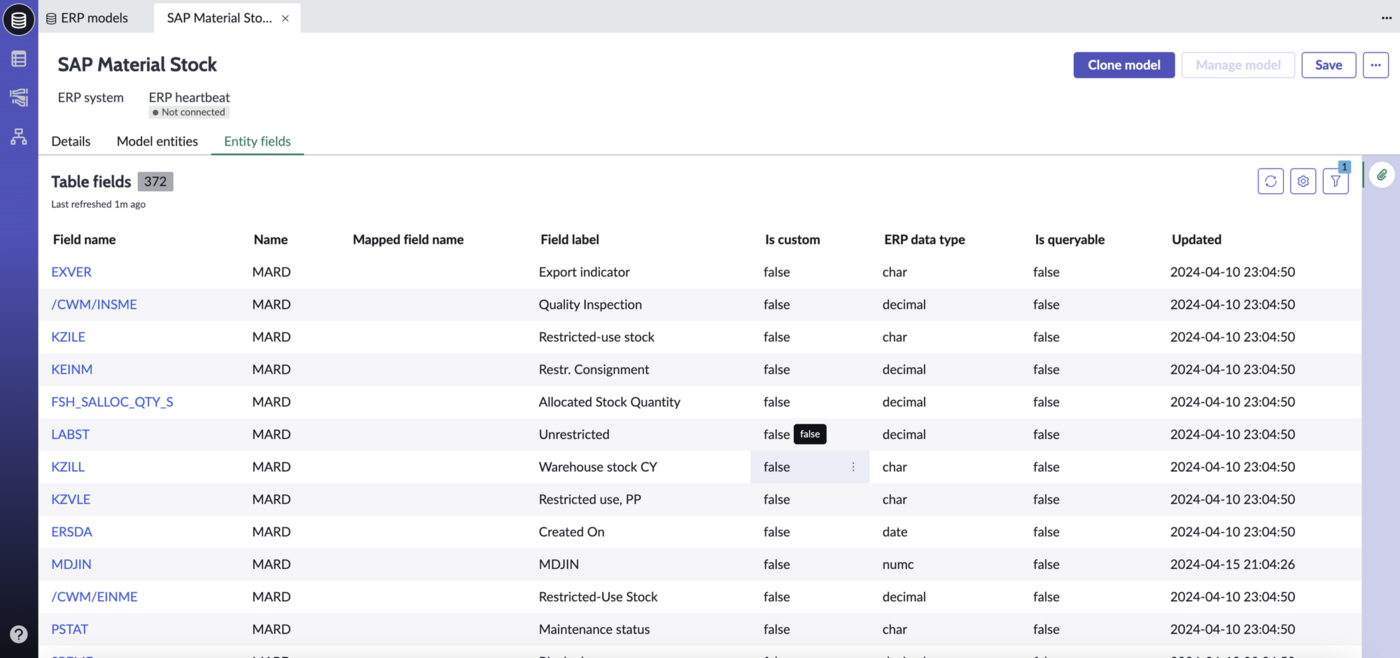Screen dimensions: 1400x658
Task: Open more options next to Save
Action: click(1376, 65)
